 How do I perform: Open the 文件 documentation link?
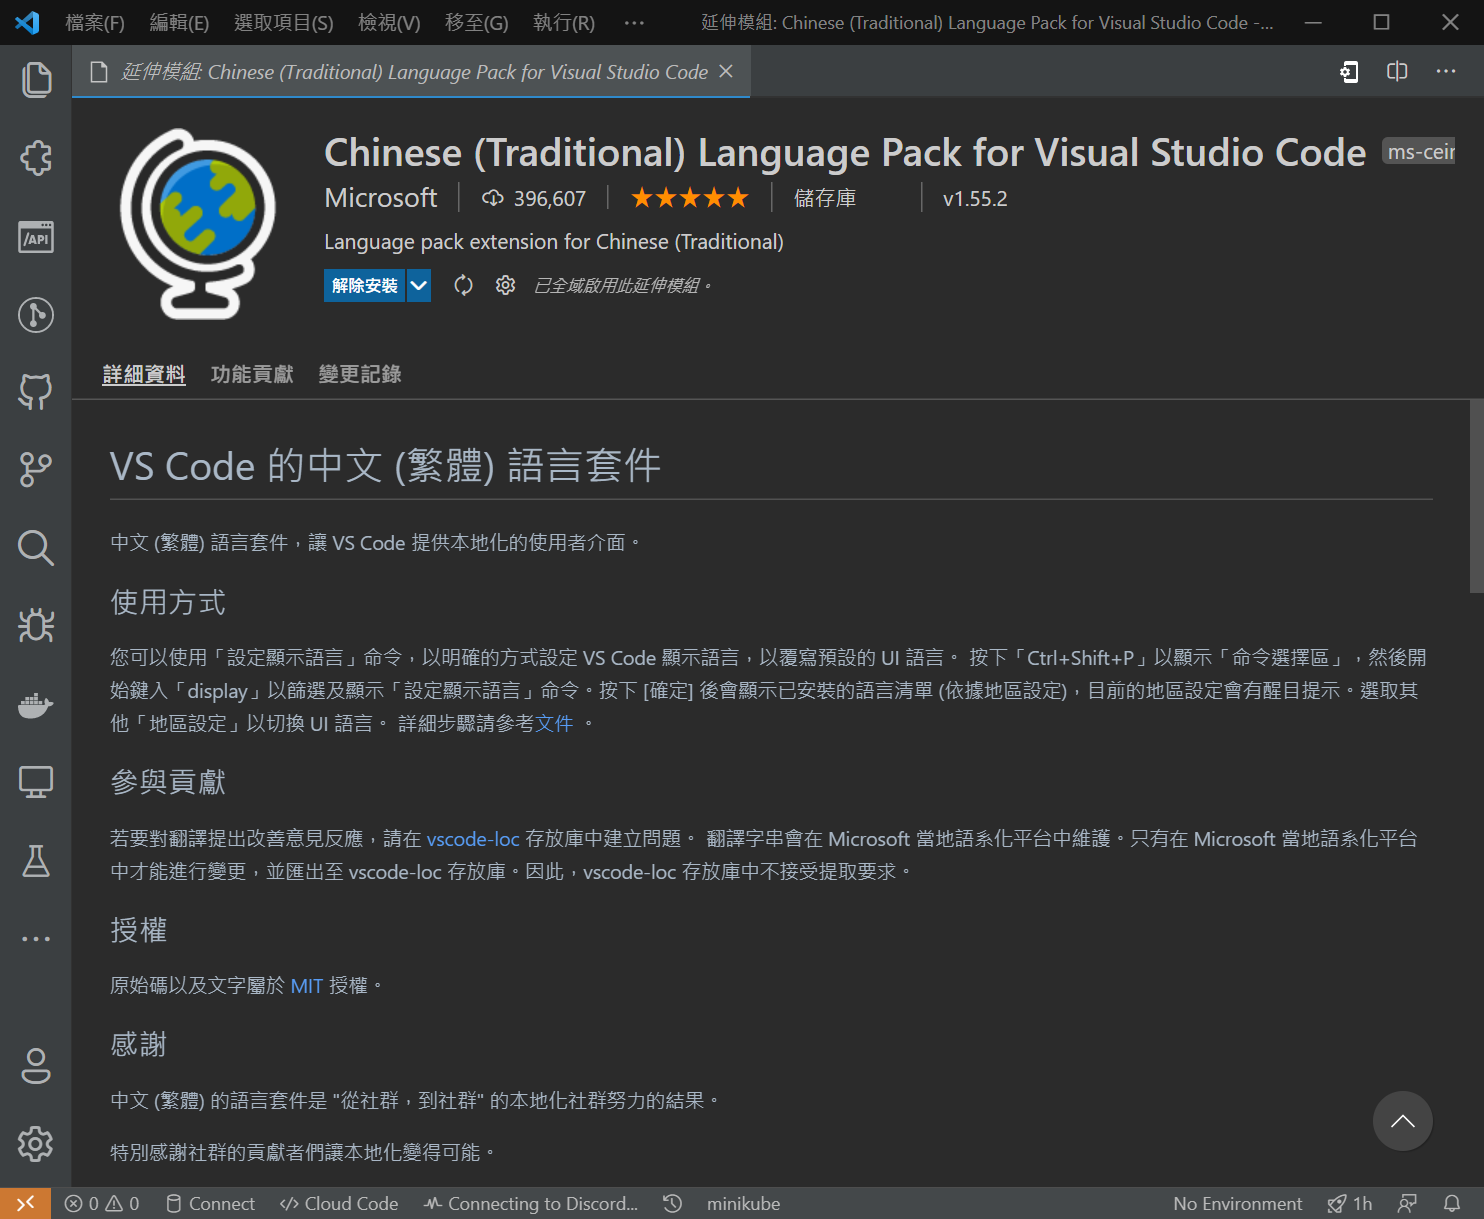click(x=554, y=723)
